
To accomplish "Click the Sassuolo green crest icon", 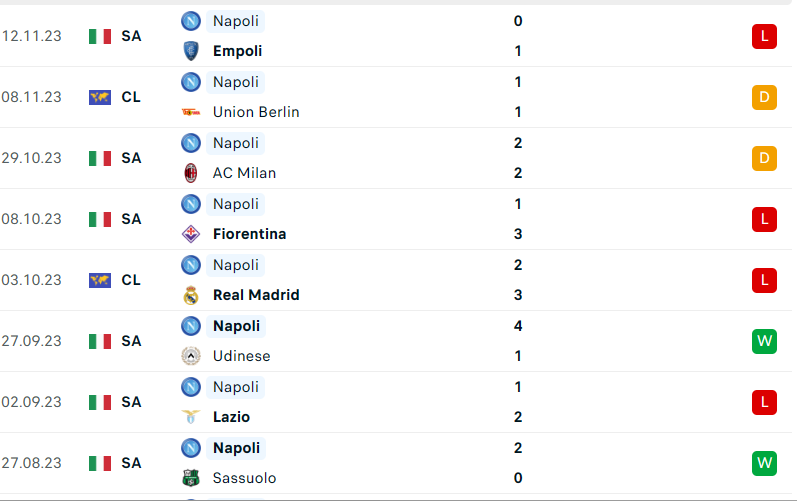I will pyautogui.click(x=191, y=478).
